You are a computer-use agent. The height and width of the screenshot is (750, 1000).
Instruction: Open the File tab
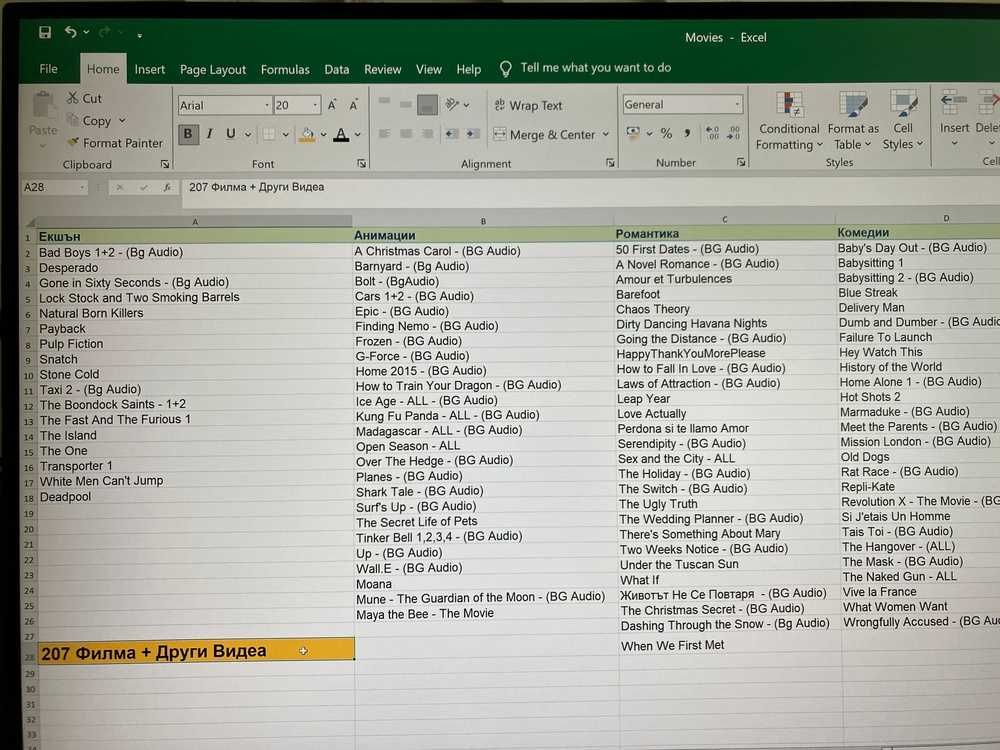(x=48, y=69)
